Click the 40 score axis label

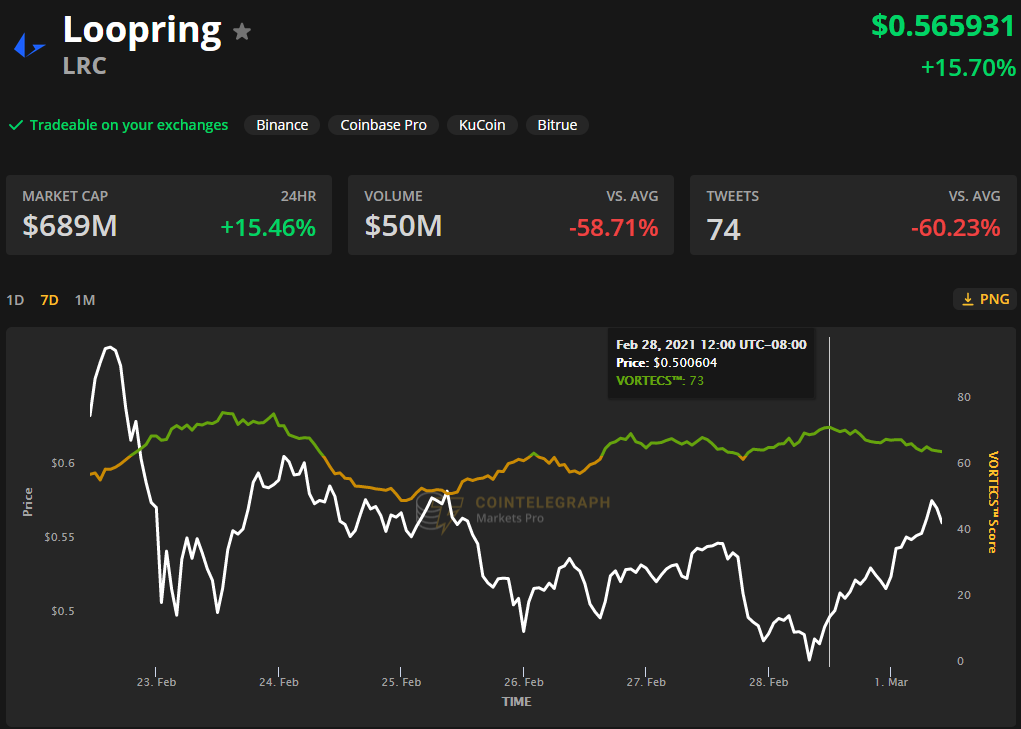coord(964,529)
